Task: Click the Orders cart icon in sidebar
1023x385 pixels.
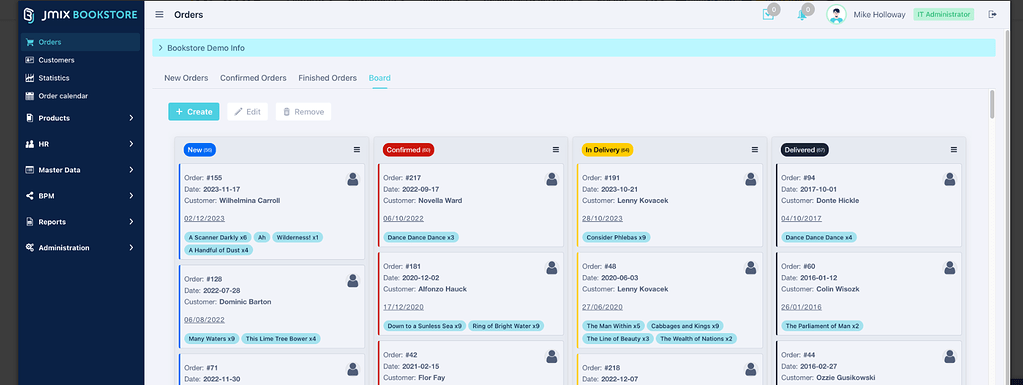Action: click(x=29, y=42)
